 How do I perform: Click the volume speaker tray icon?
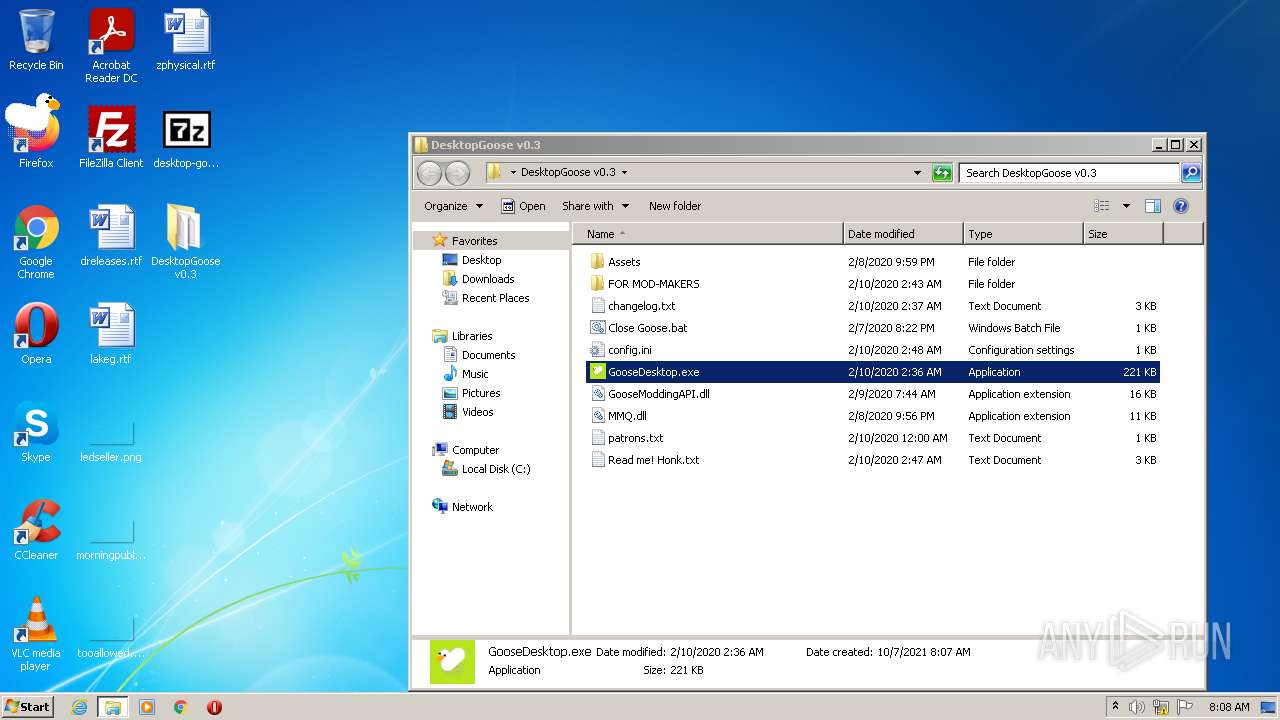(x=1137, y=707)
